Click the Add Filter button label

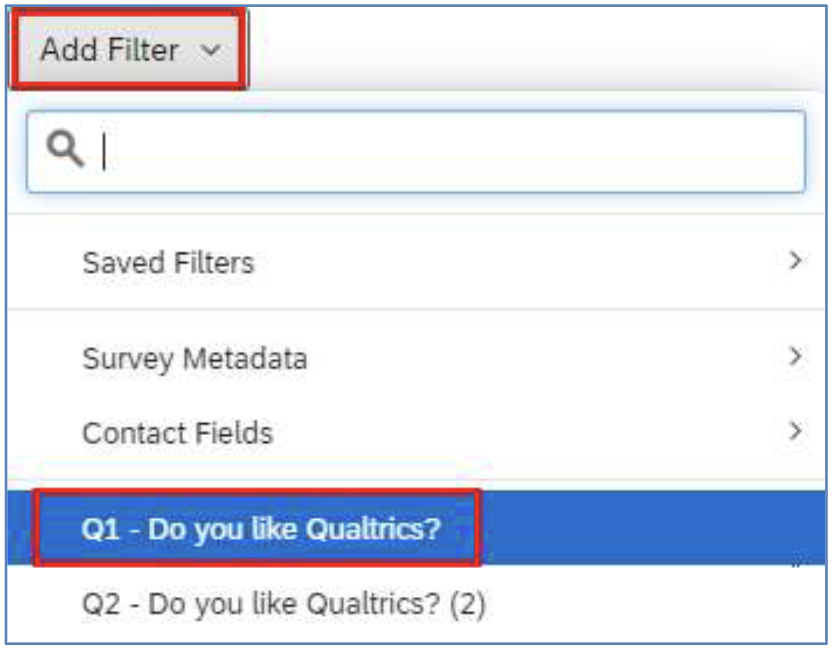pos(109,50)
